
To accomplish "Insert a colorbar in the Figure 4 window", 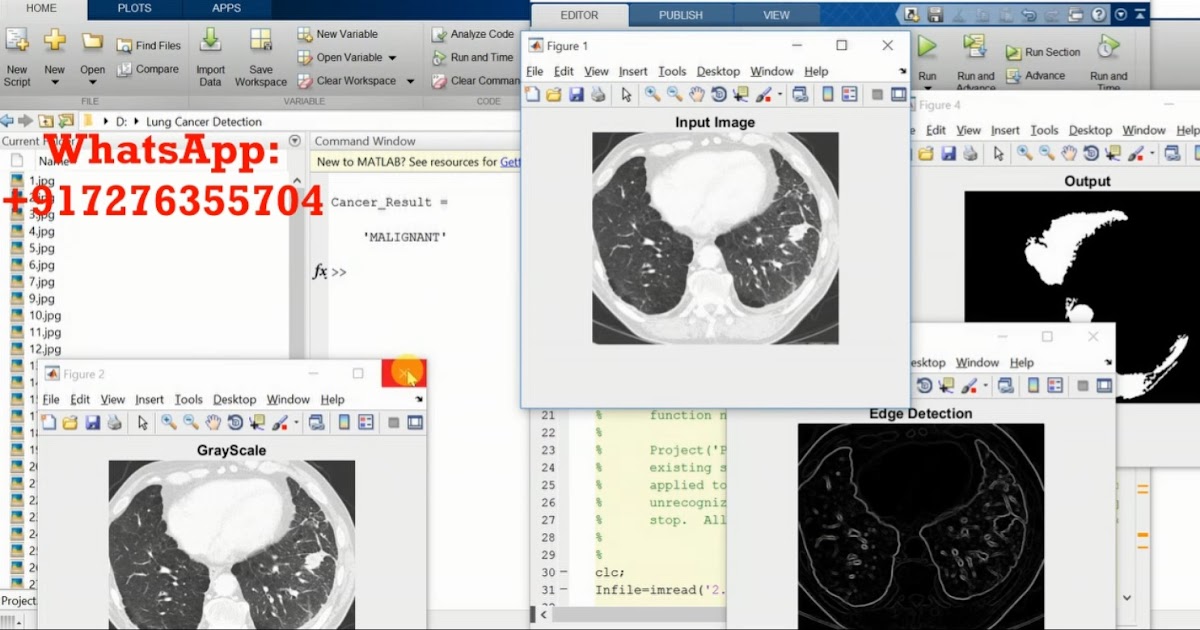I will [1196, 152].
